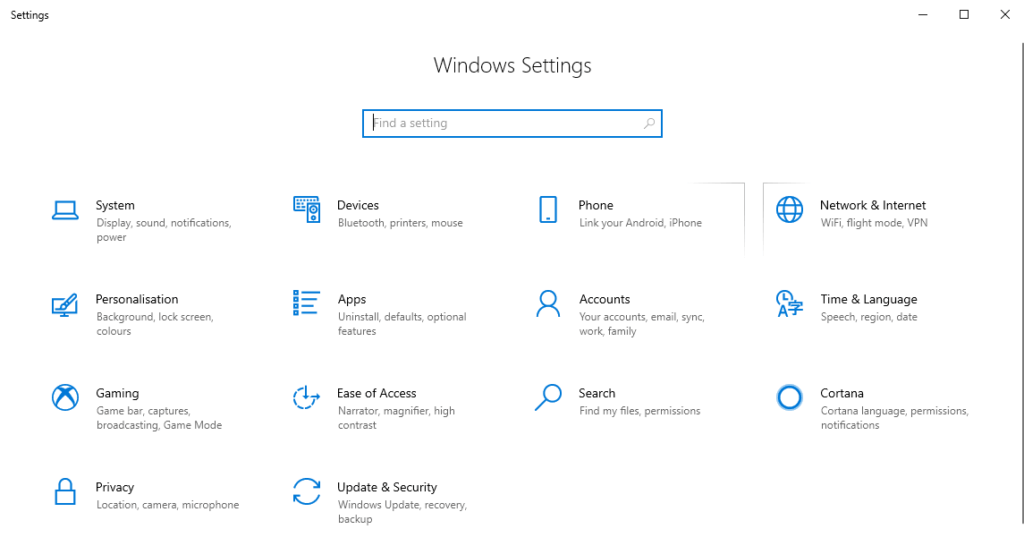Click 'Game bar, captures, broadcasting, Game Mode' text
This screenshot has height=546, width=1024.
159,418
